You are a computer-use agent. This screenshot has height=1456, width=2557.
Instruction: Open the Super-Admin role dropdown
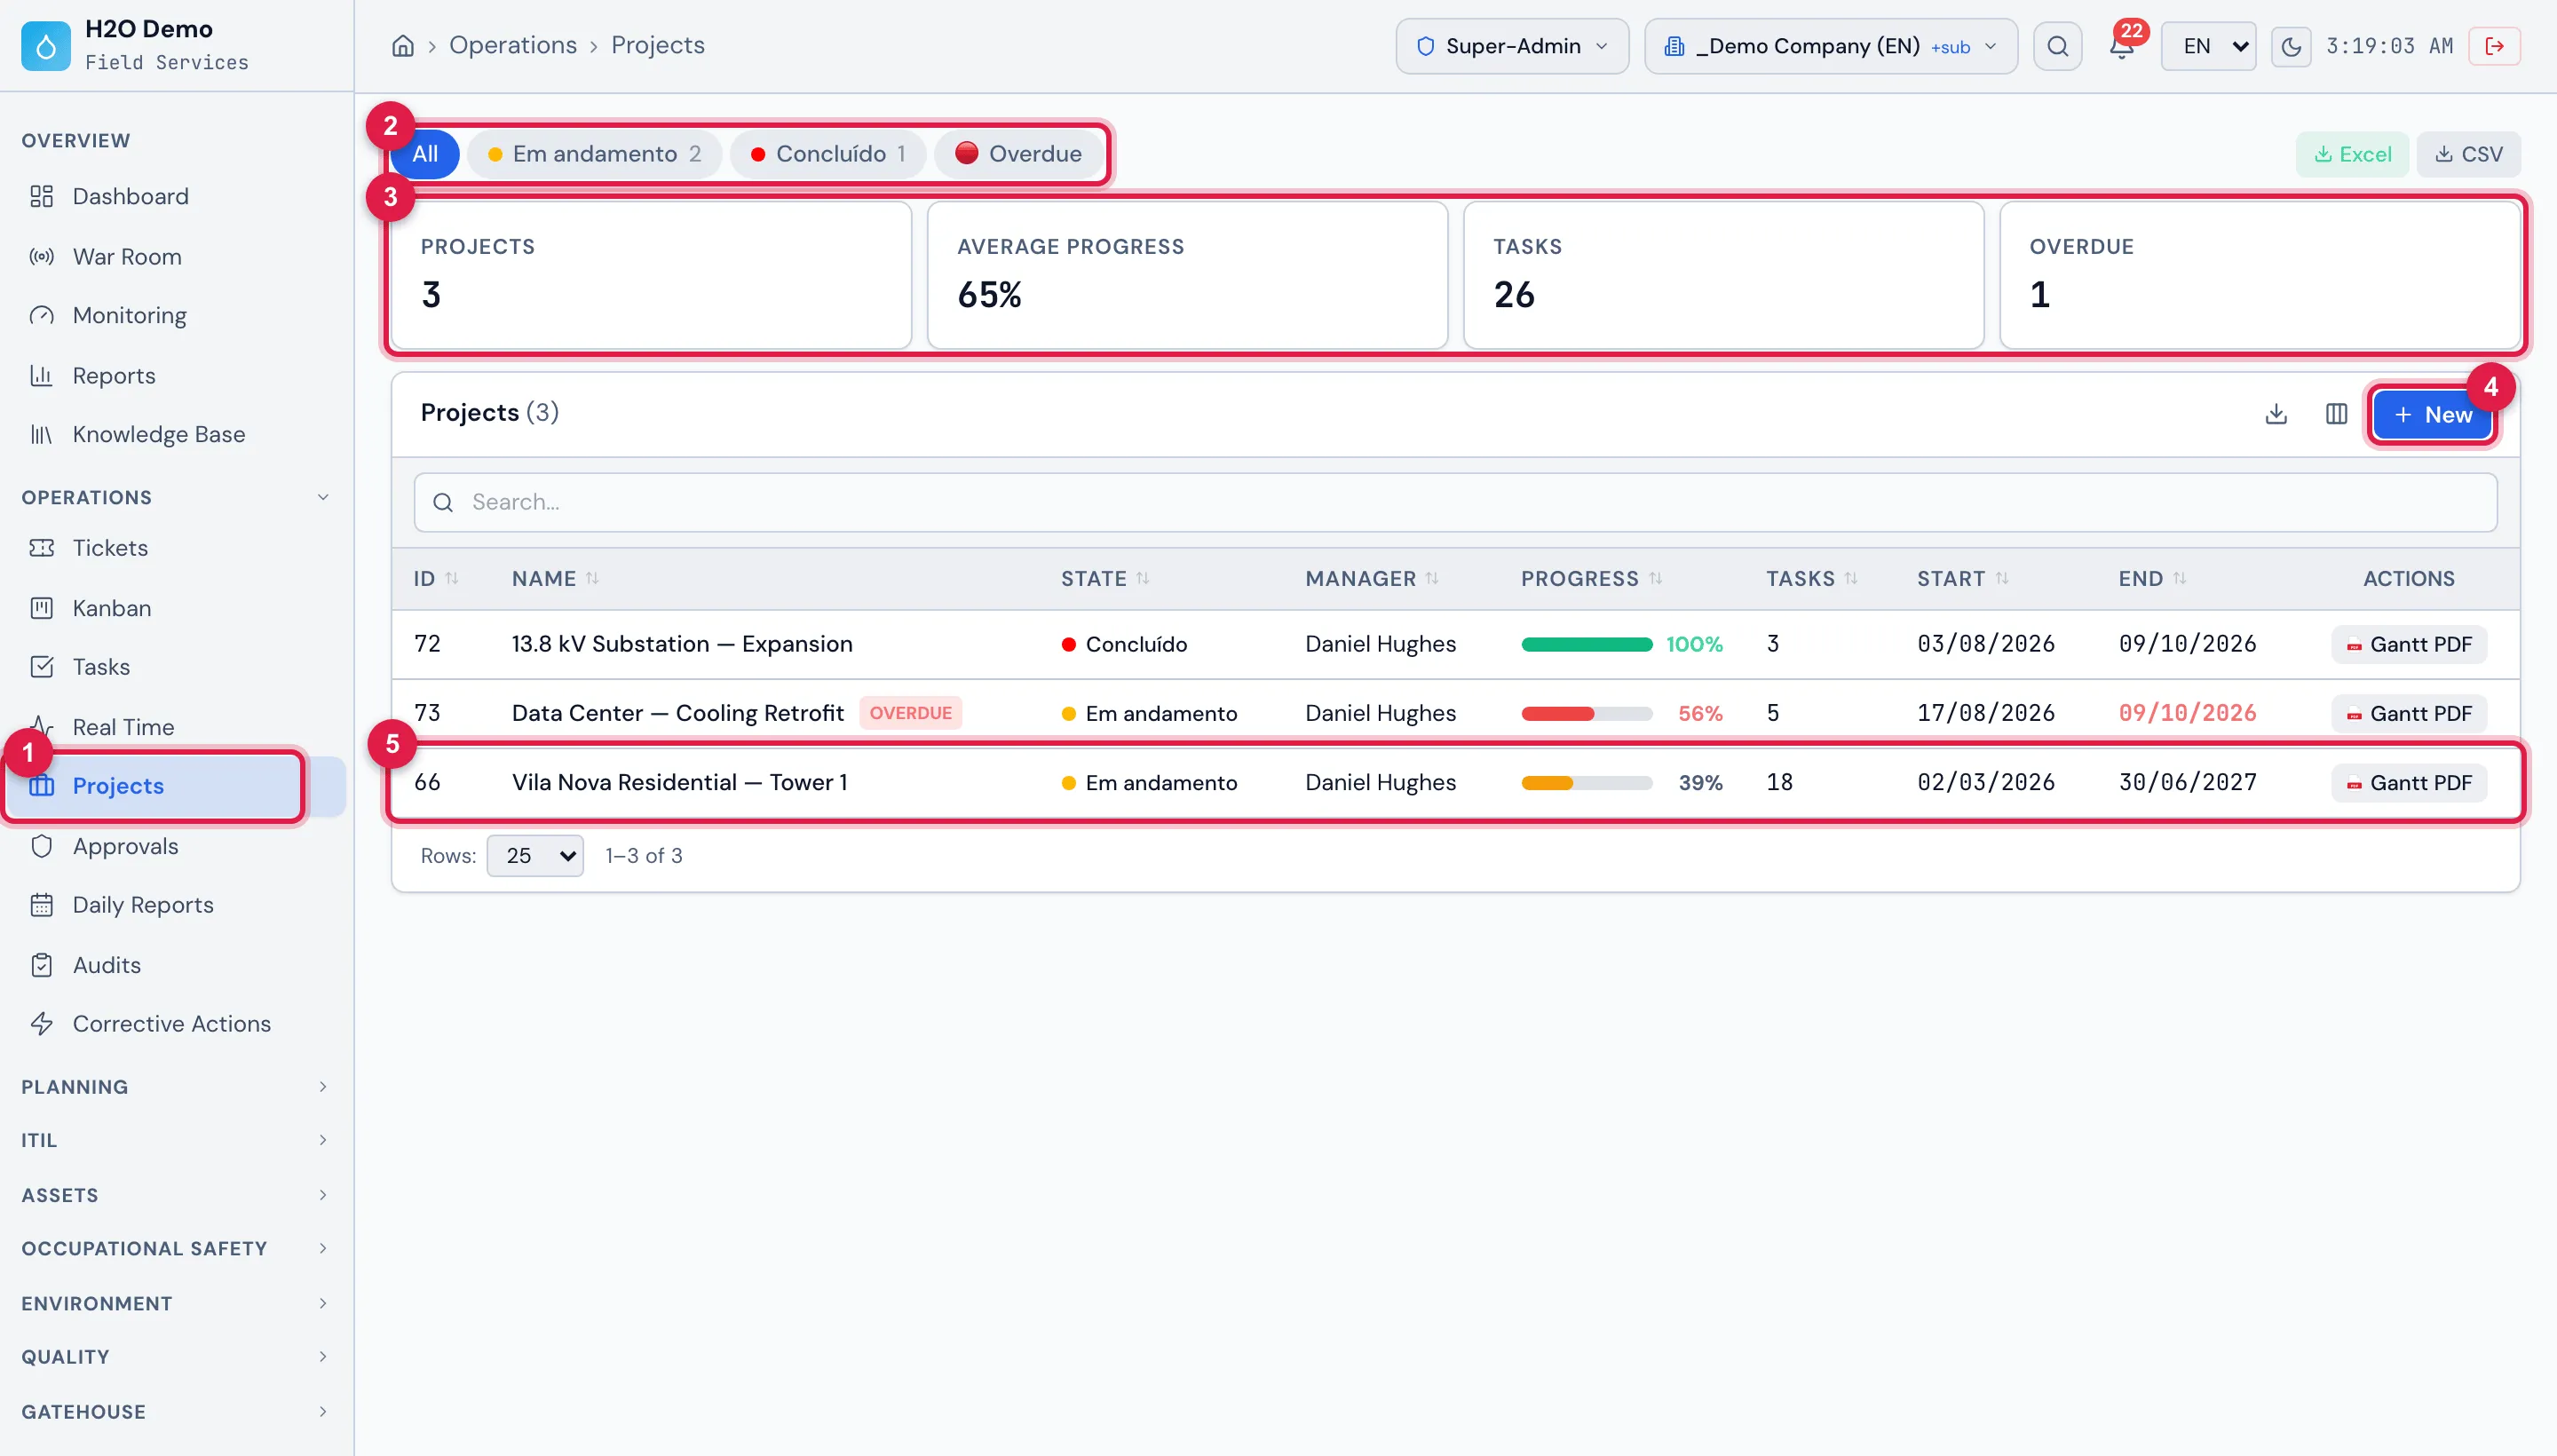click(x=1512, y=46)
